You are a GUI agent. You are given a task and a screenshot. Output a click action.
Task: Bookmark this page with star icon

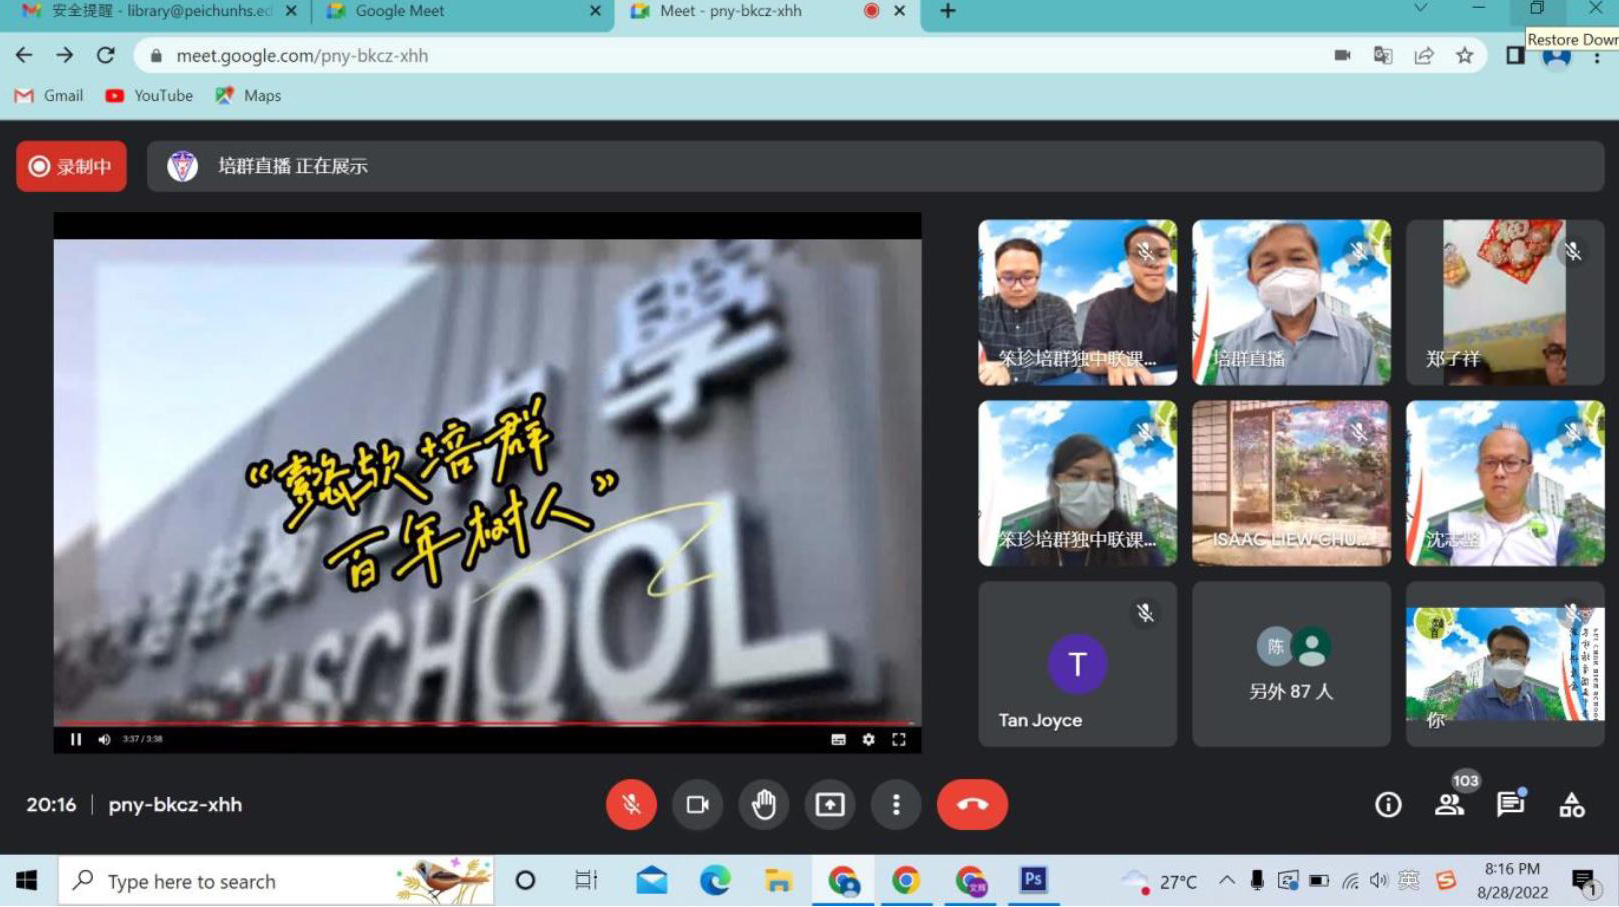tap(1464, 56)
